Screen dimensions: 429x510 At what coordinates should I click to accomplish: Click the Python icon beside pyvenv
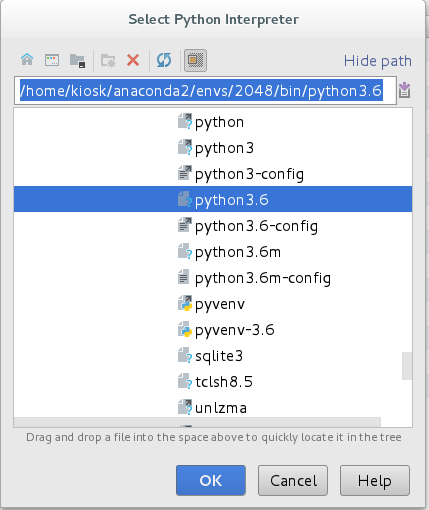(x=185, y=304)
